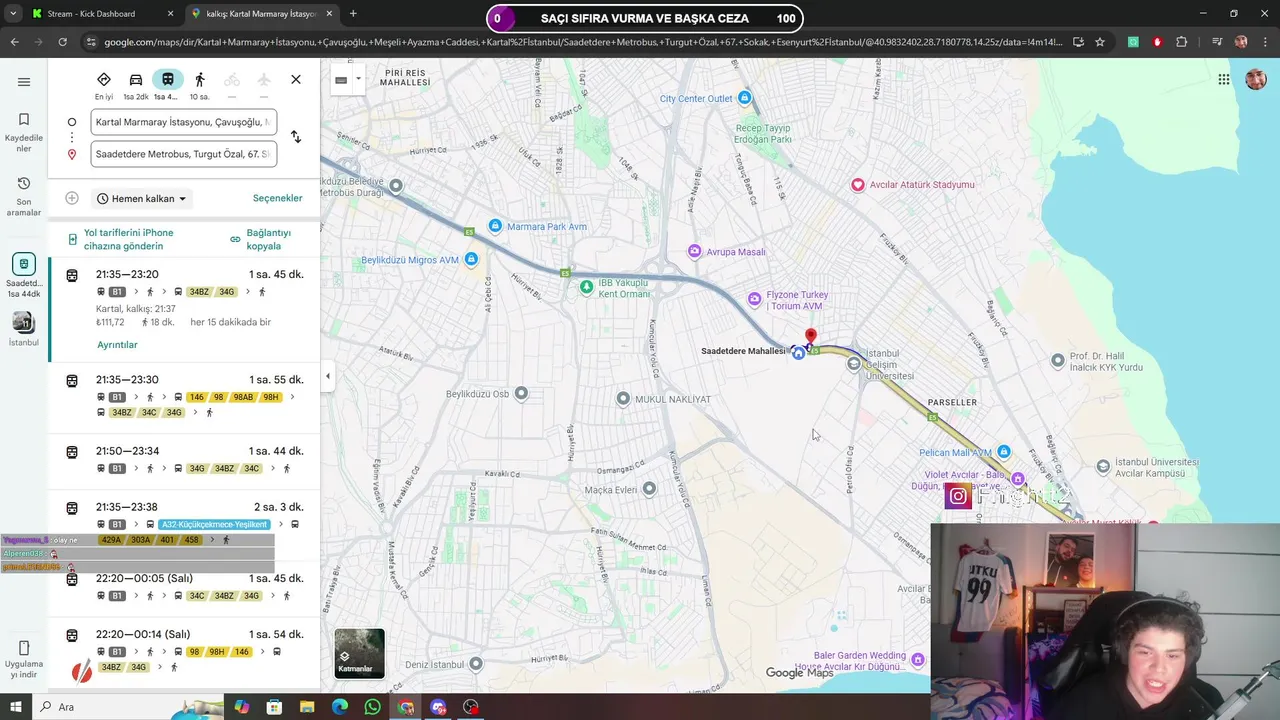
Task: Reload the page
Action: point(62,42)
